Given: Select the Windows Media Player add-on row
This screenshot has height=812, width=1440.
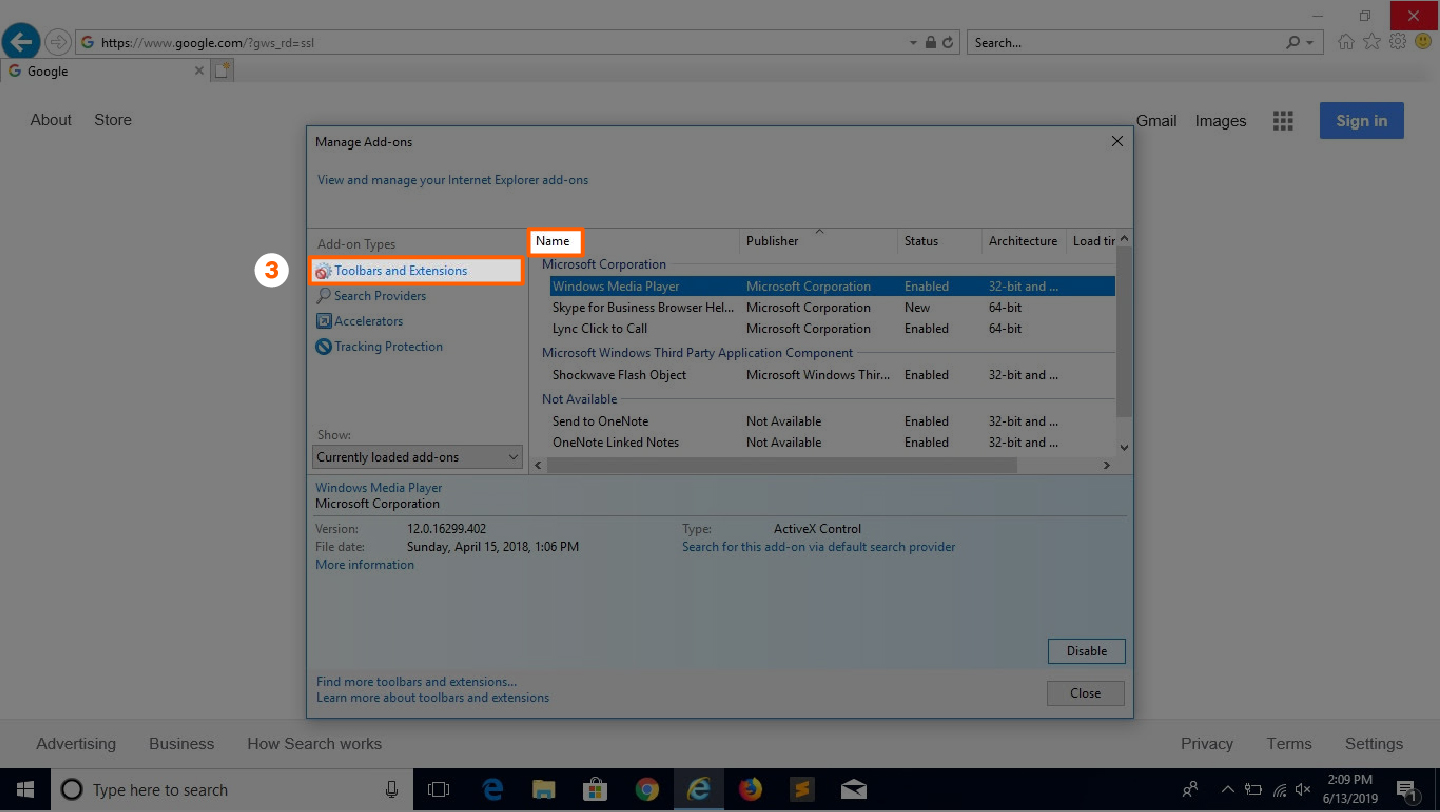Looking at the screenshot, I should 832,286.
